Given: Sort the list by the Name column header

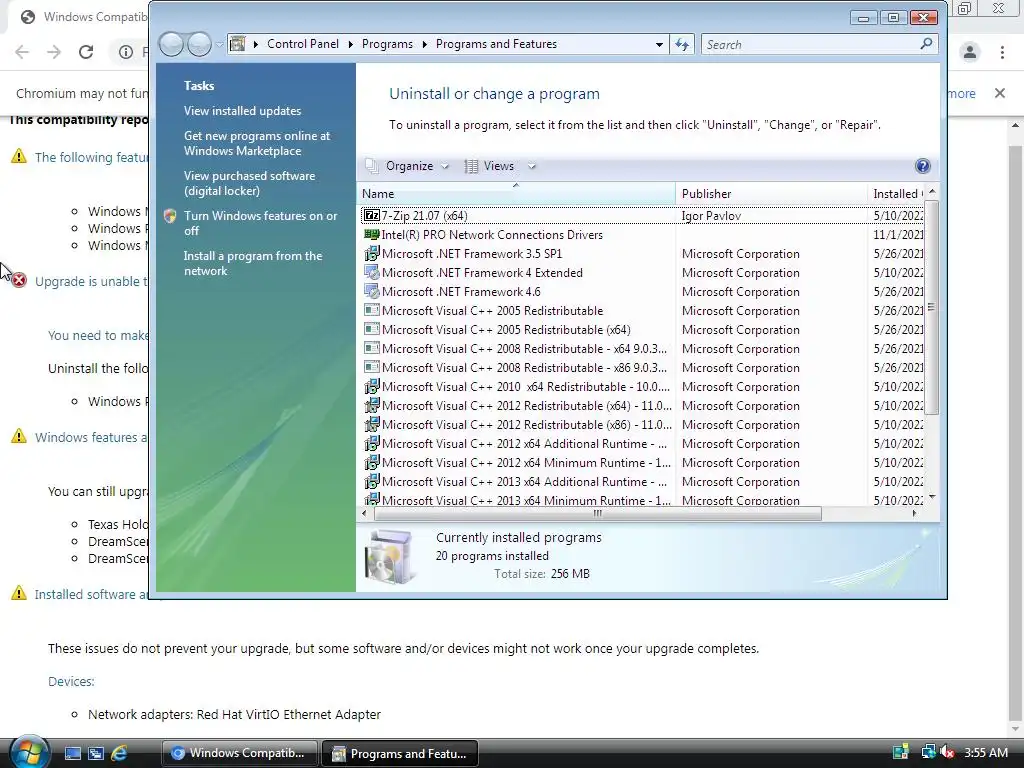Looking at the screenshot, I should click(x=516, y=193).
